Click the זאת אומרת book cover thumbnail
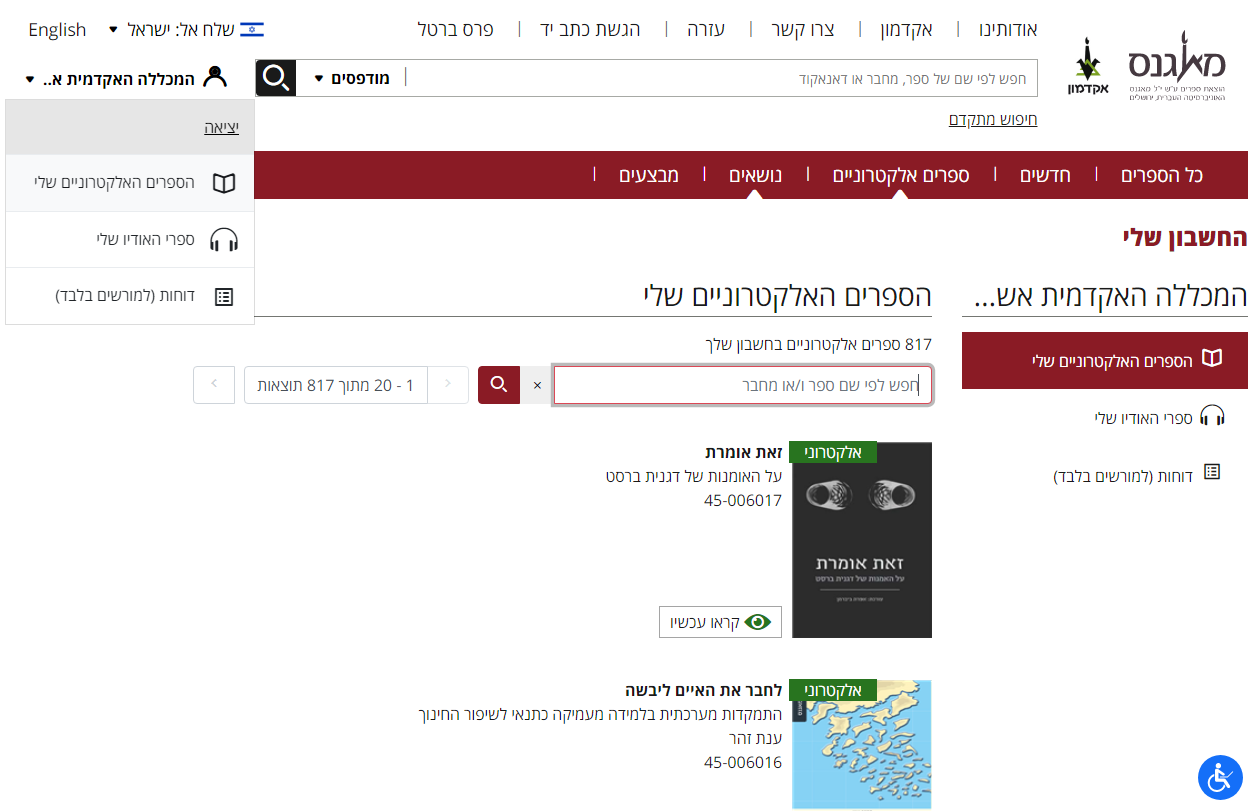Image resolution: width=1250 pixels, height=811 pixels. 861,540
